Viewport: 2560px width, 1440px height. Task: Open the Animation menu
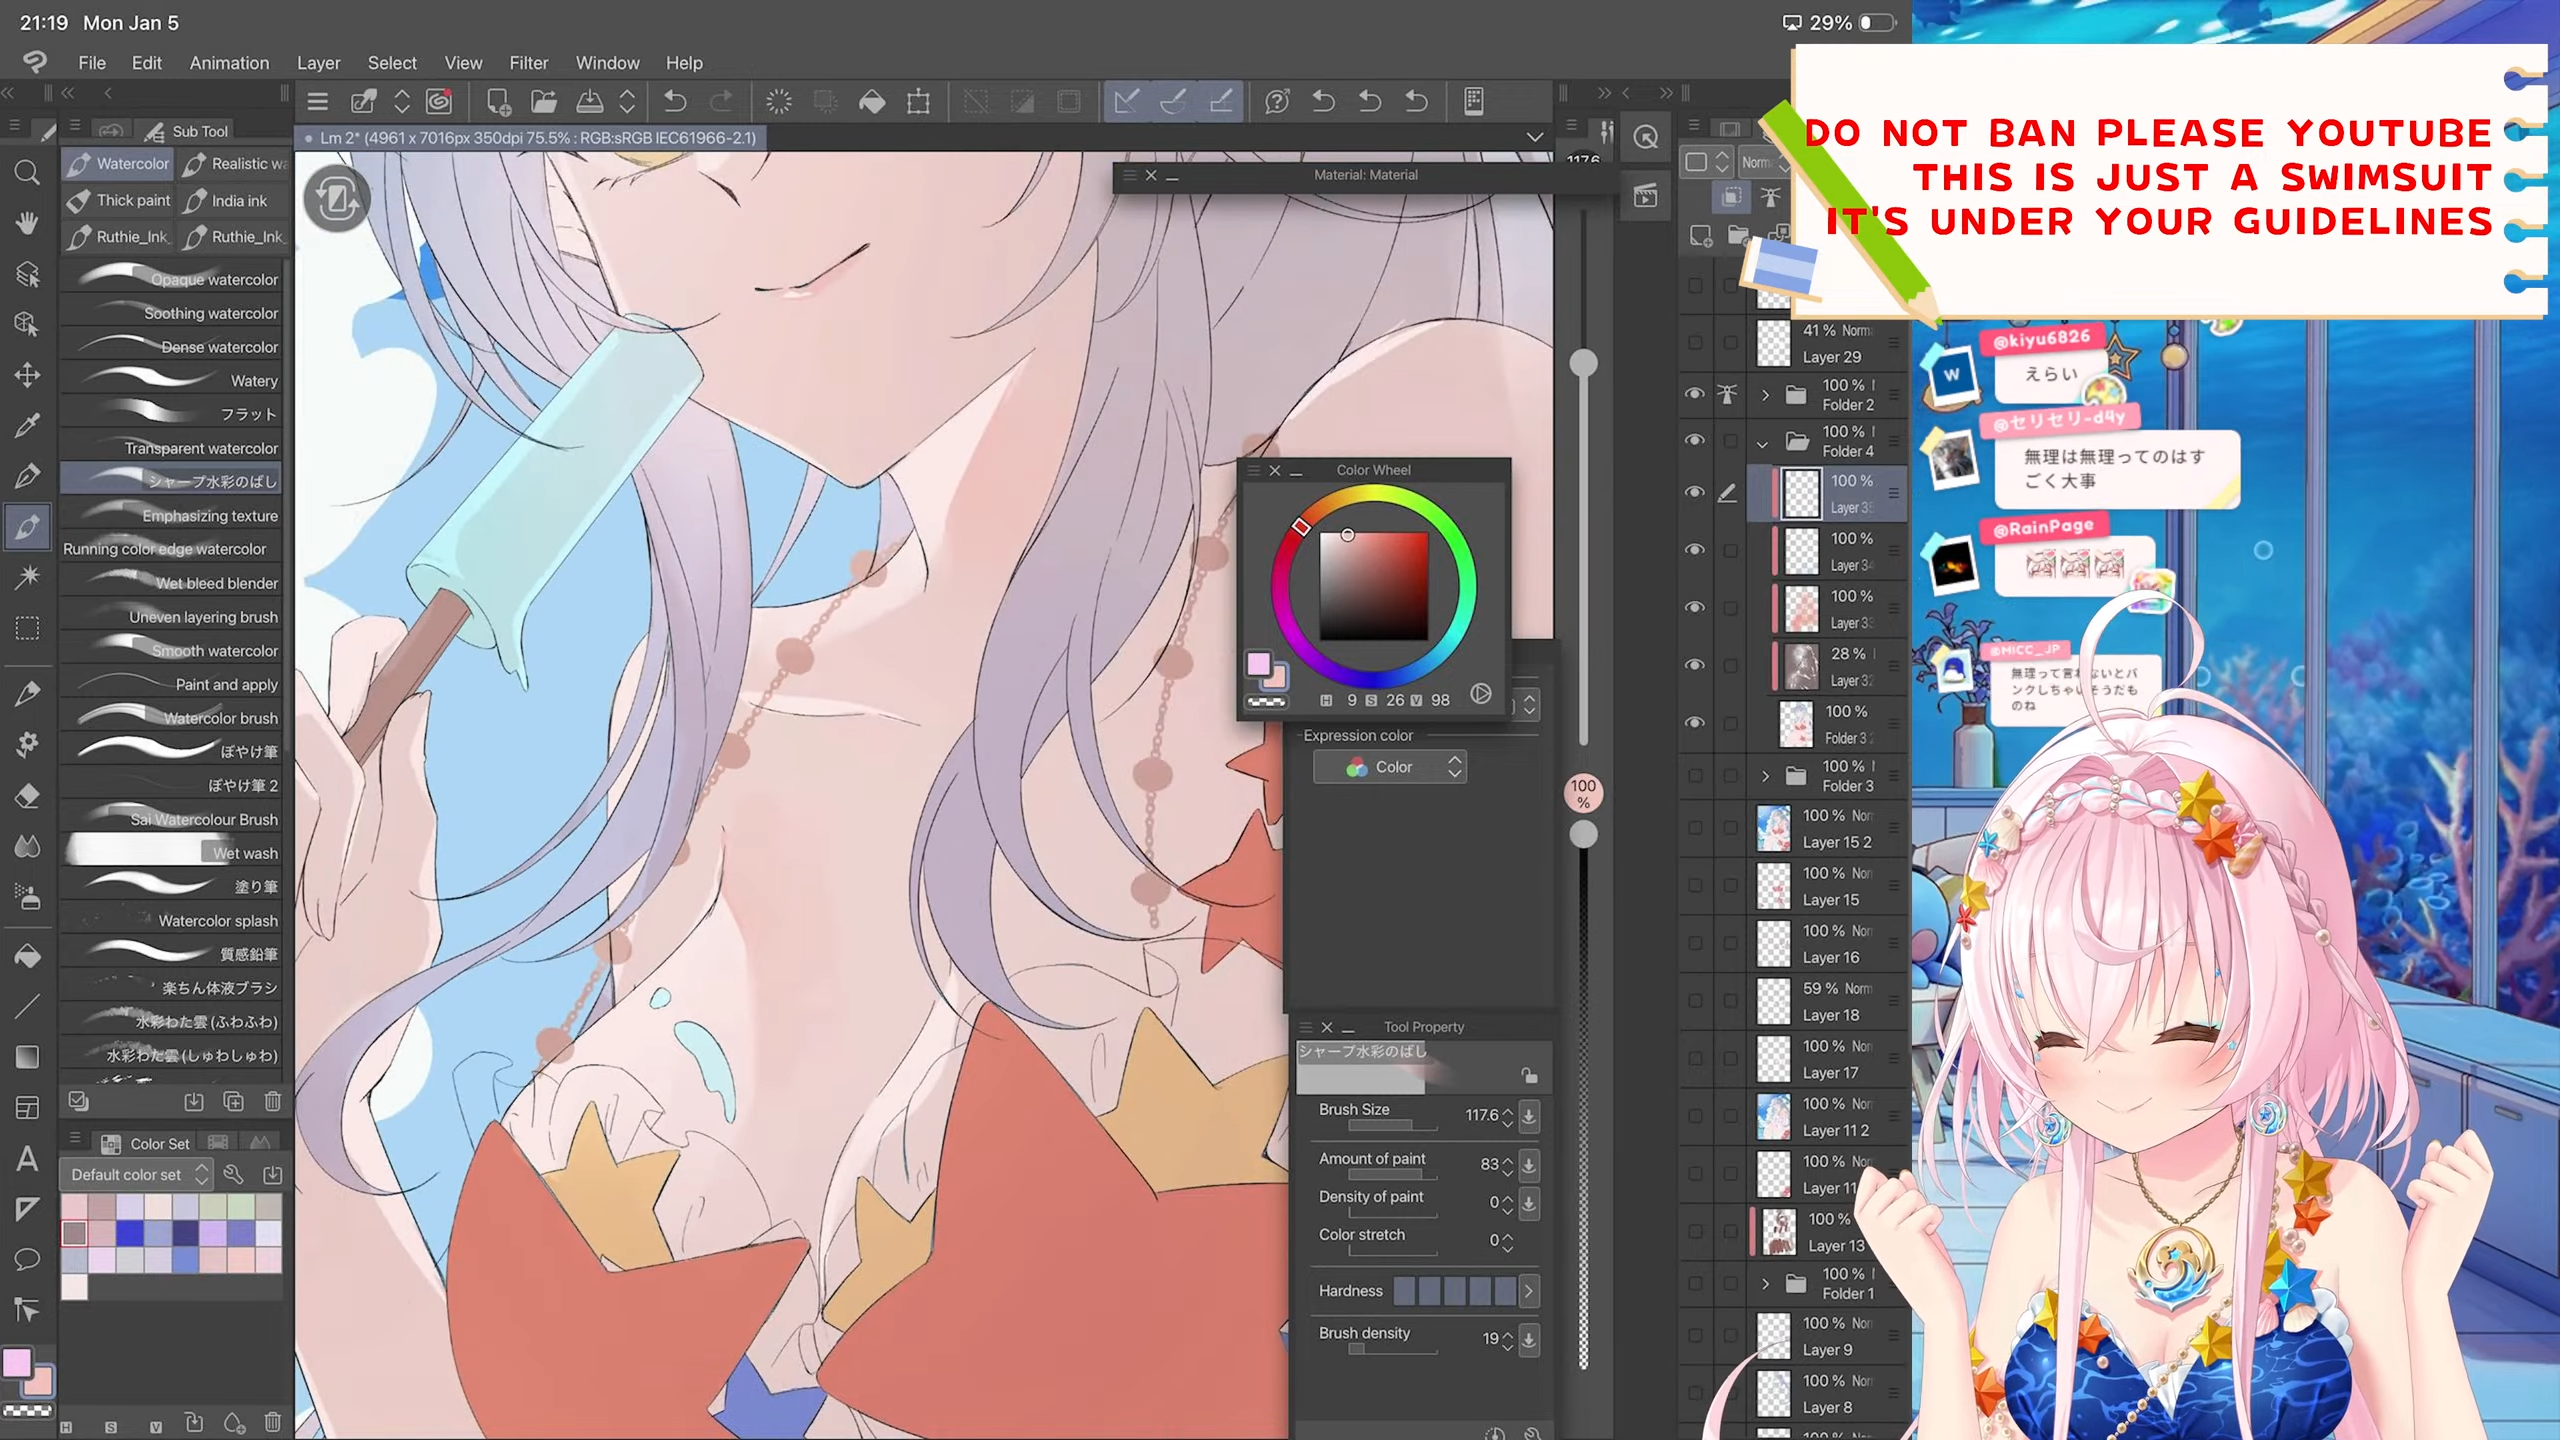229,63
